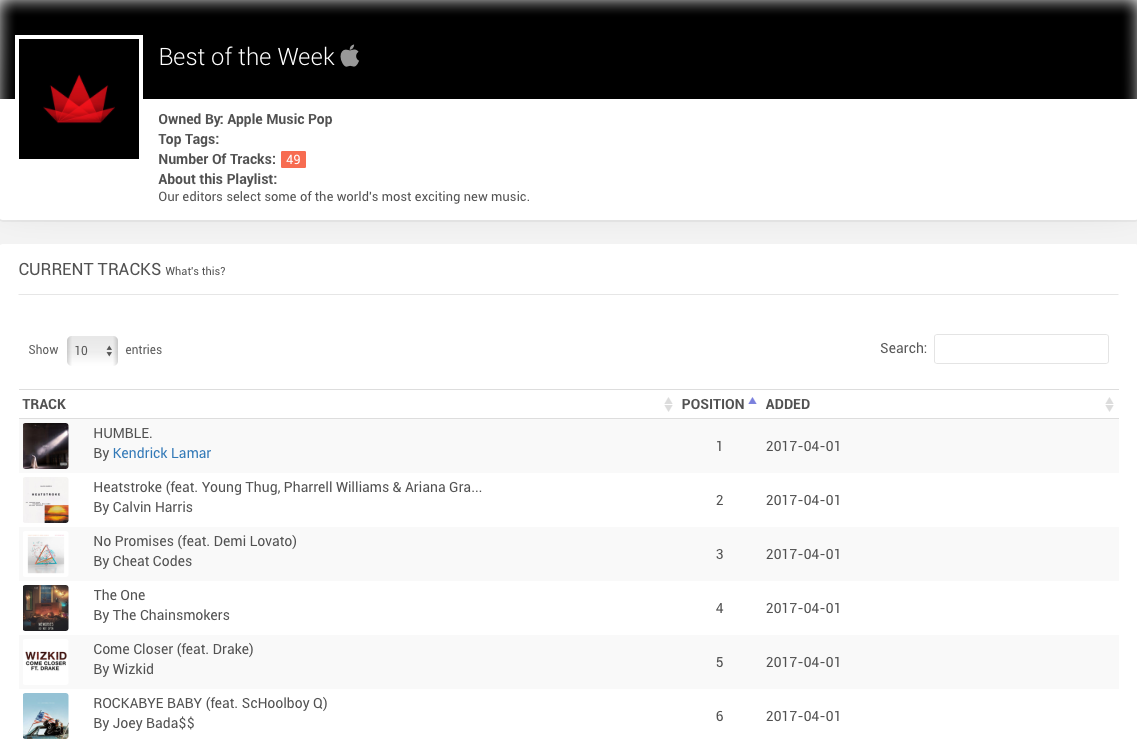This screenshot has height=743, width=1137.
Task: Click the No Promises album artwork
Action: (x=46, y=554)
